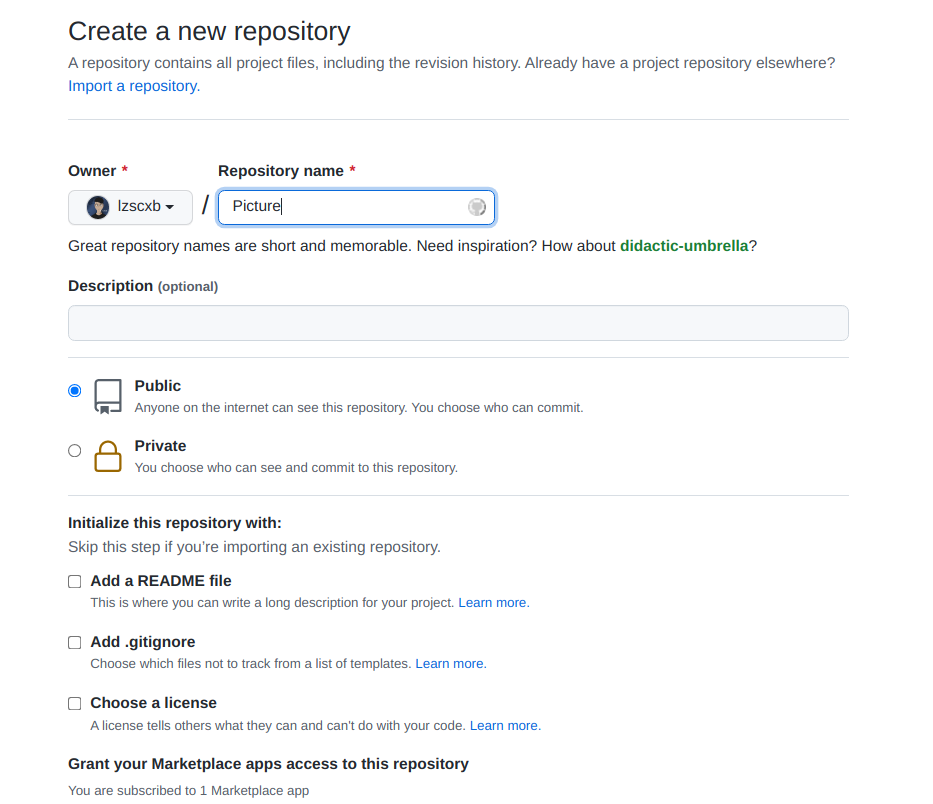
Task: Open Learn more link for README file
Action: [x=493, y=603]
